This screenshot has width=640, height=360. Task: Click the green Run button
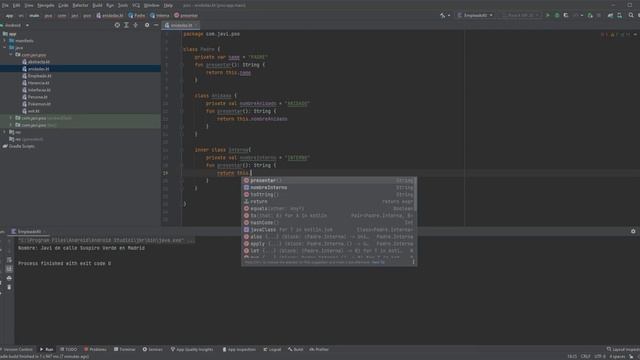[x=548, y=16]
